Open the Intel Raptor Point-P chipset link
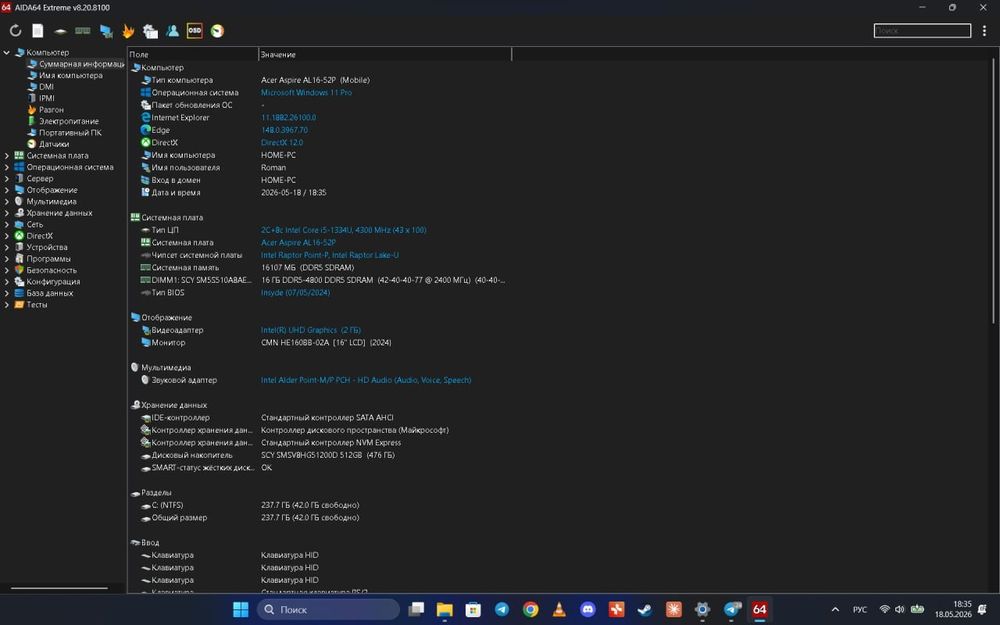The image size is (1000, 625). (330, 255)
